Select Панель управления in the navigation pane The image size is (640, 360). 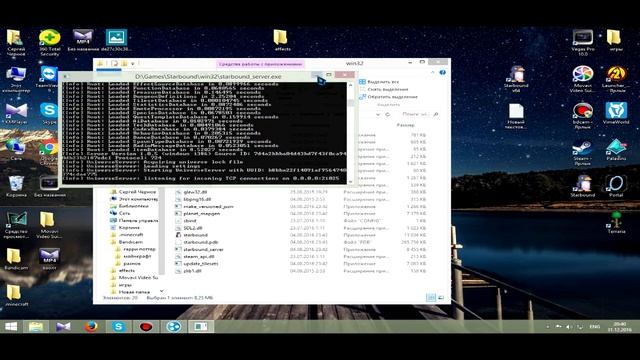pyautogui.click(x=134, y=220)
